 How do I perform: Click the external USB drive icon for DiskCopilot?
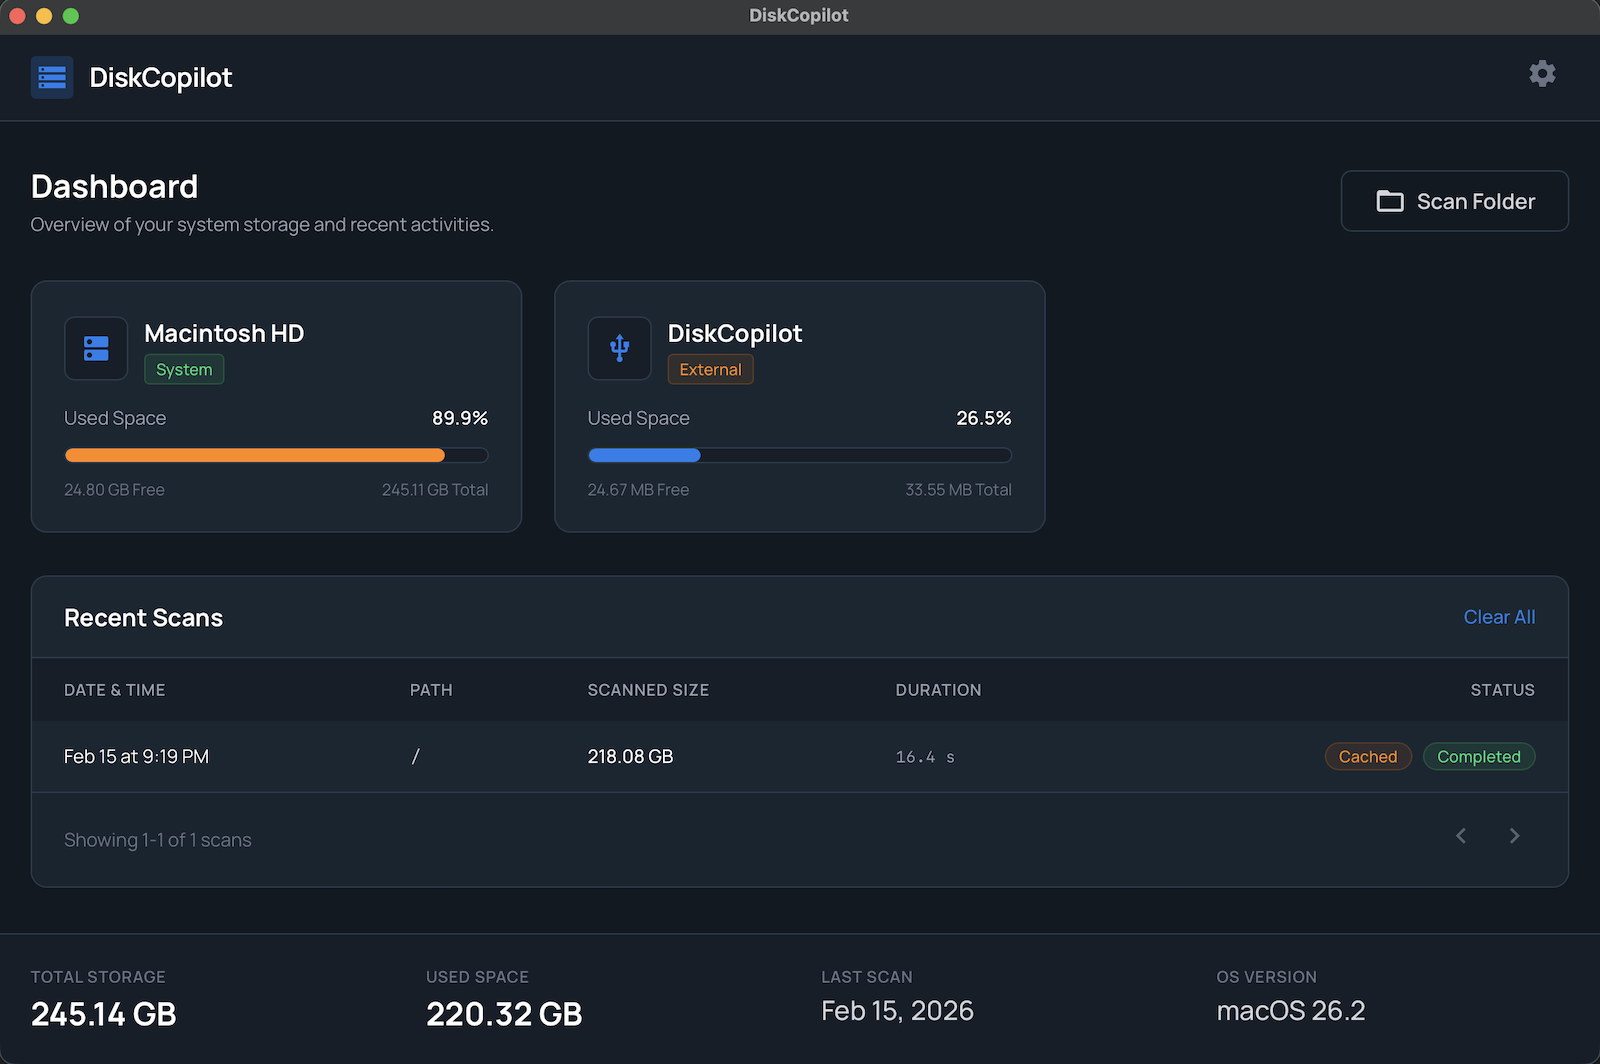coord(619,348)
